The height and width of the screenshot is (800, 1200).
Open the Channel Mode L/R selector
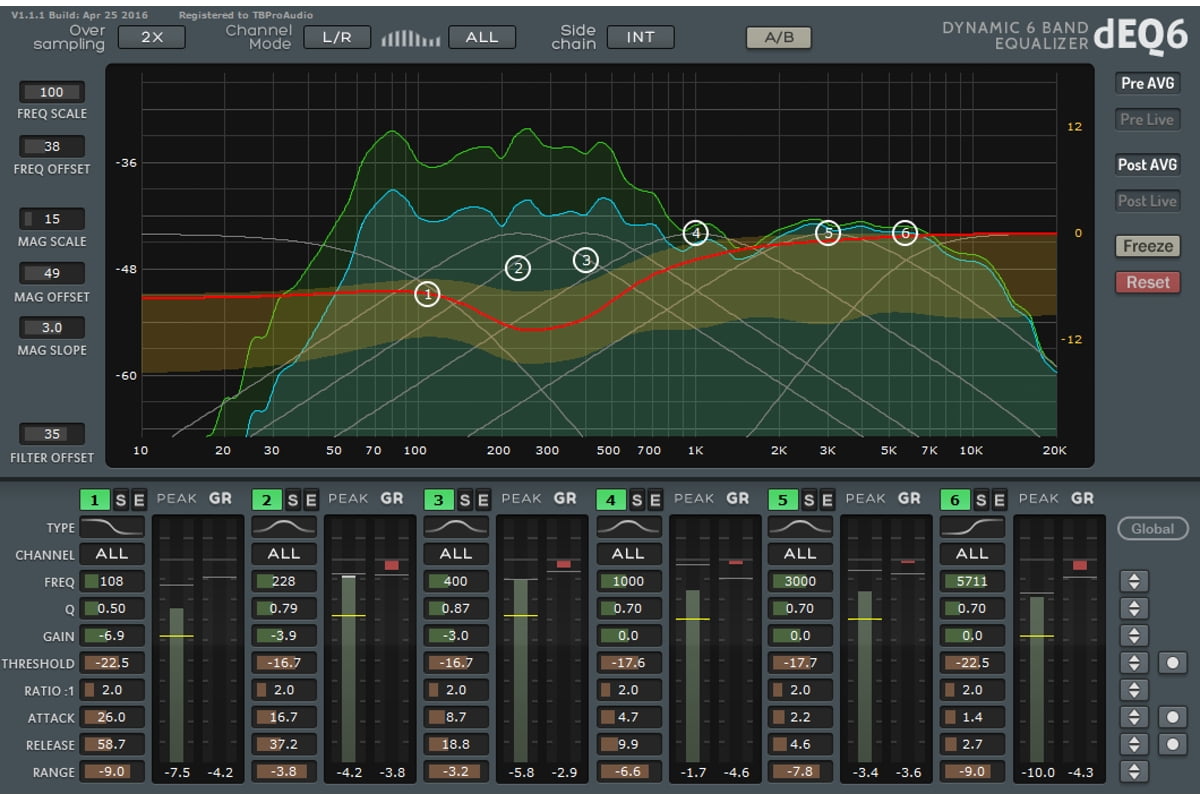pos(337,37)
